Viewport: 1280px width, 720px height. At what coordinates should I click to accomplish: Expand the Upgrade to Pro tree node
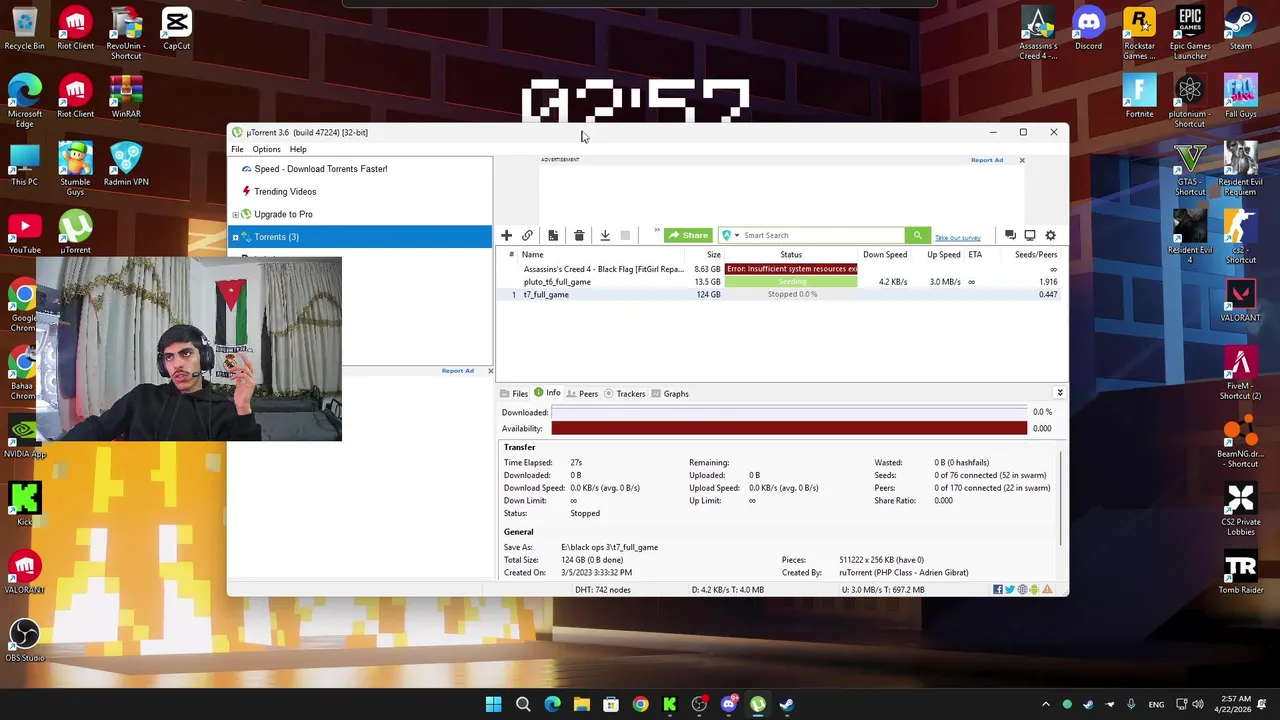point(235,215)
